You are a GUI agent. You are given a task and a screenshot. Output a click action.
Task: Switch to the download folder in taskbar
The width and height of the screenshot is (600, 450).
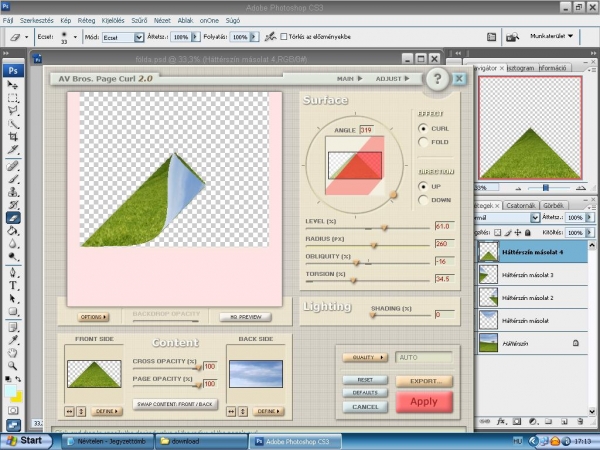point(202,441)
